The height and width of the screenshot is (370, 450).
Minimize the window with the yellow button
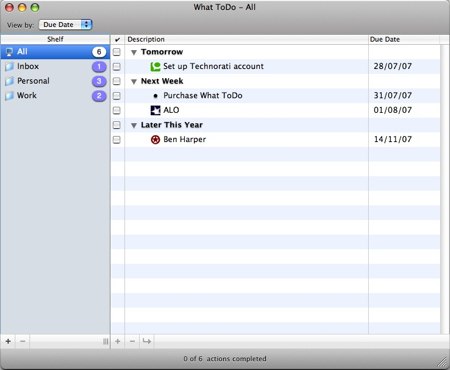(22, 7)
